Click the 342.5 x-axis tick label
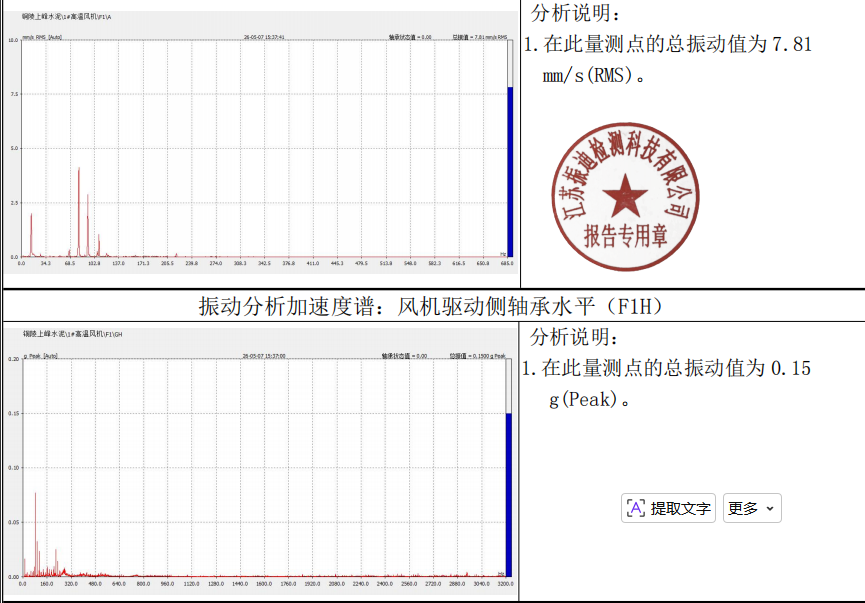 [x=264, y=263]
